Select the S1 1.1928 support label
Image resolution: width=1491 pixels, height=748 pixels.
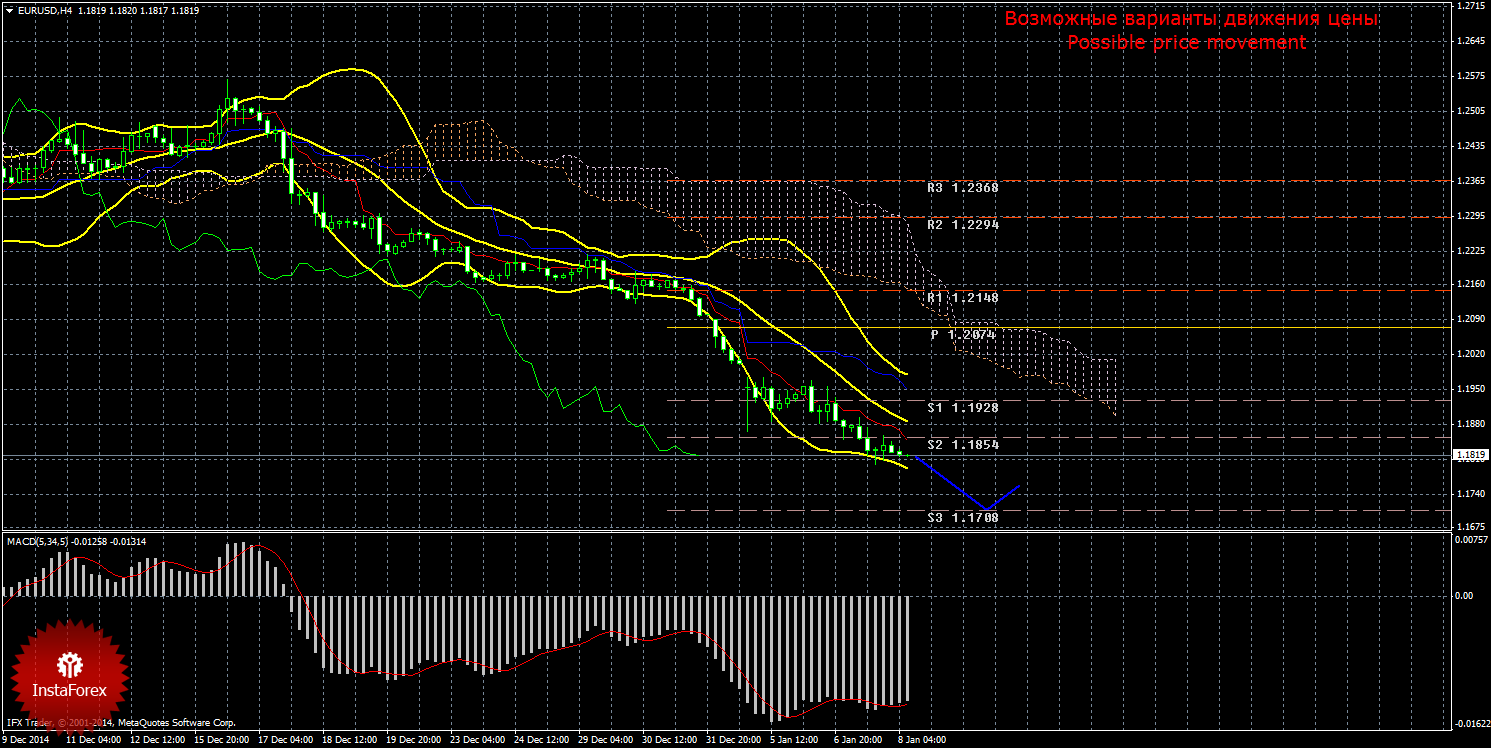tap(962, 408)
